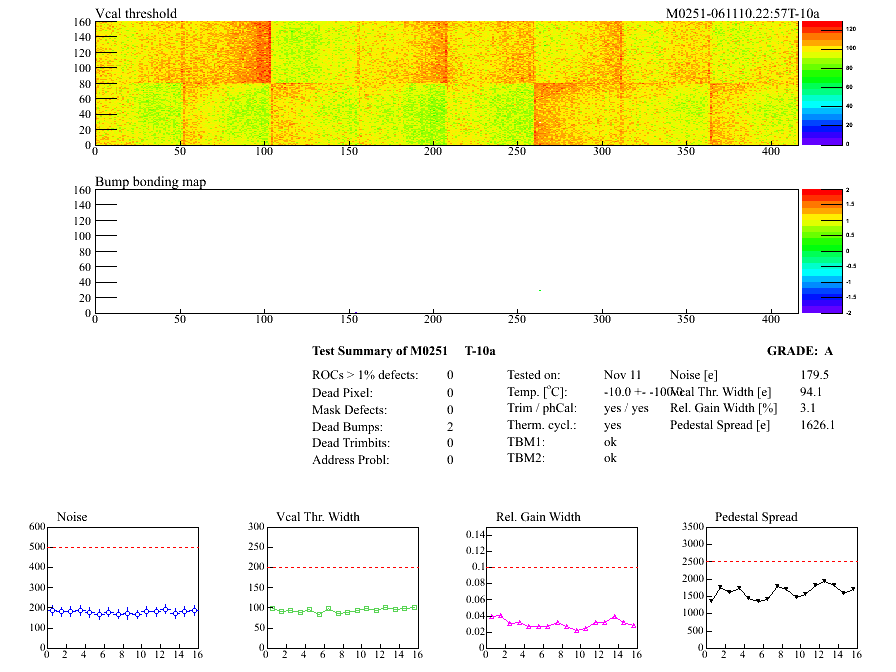896x672 pixels.
Task: Click the dashed limit line in Noise chart
Action: pyautogui.click(x=122, y=547)
